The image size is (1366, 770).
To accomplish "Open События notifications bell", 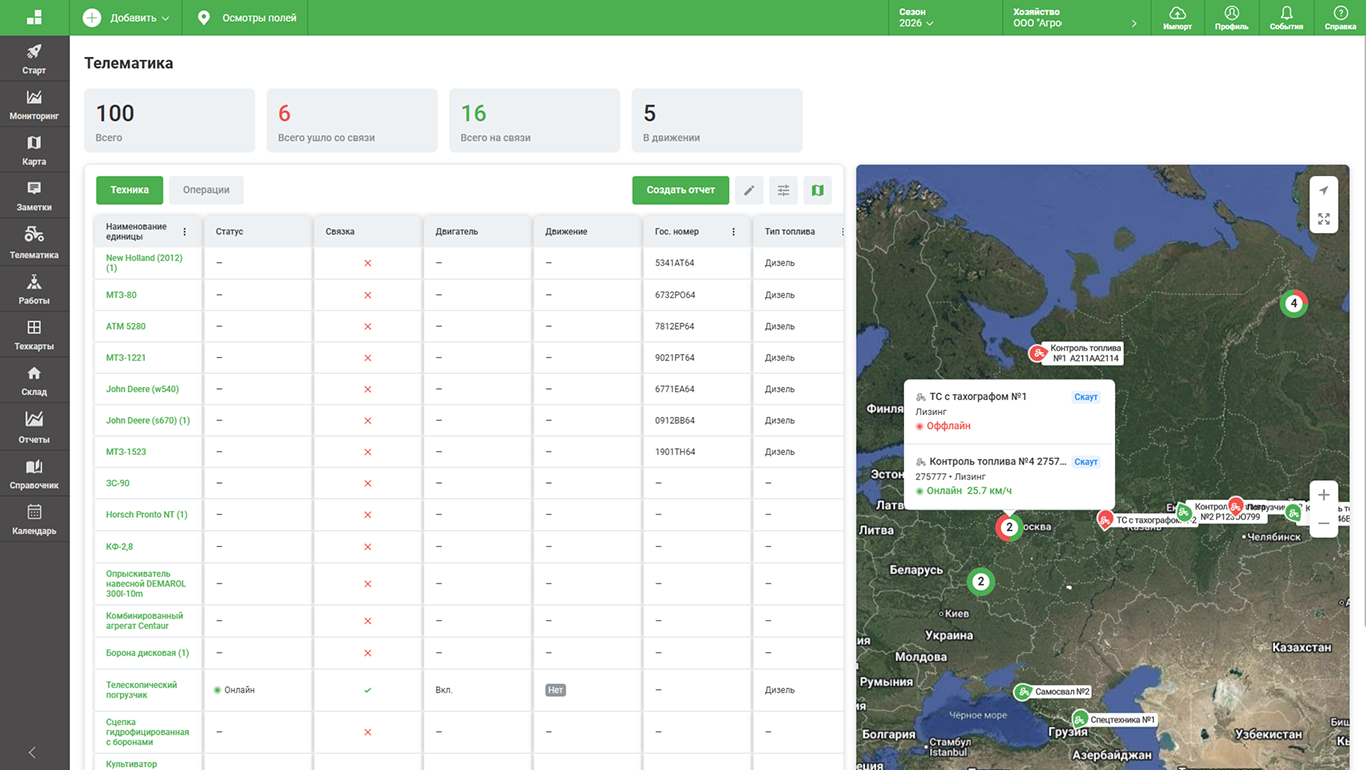I will 1286,18.
